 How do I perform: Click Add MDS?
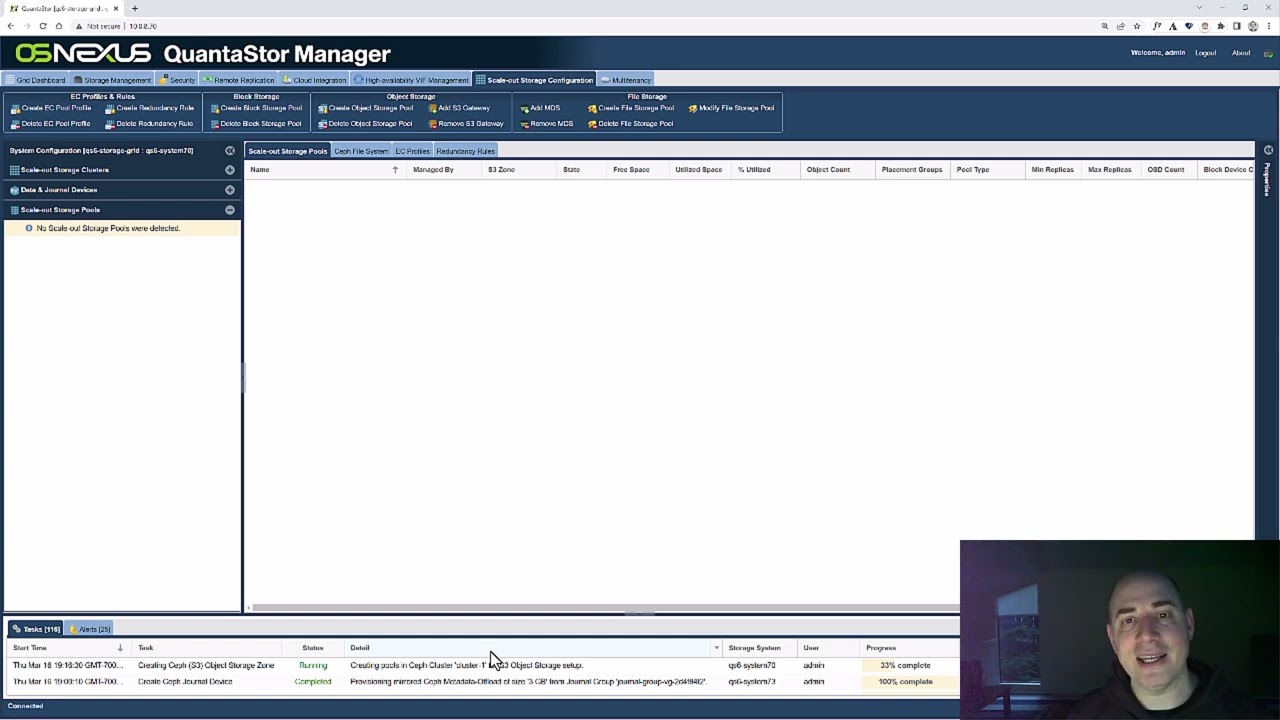540,108
